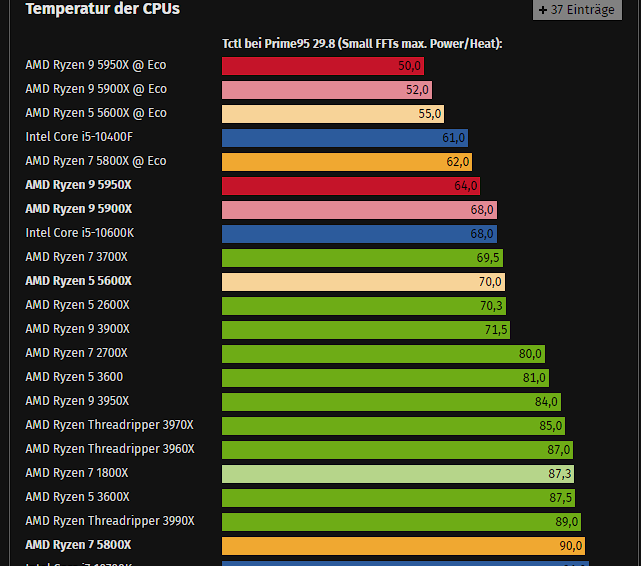Click the green bar with value 69,5
Screen dimensions: 641x566
pos(362,258)
